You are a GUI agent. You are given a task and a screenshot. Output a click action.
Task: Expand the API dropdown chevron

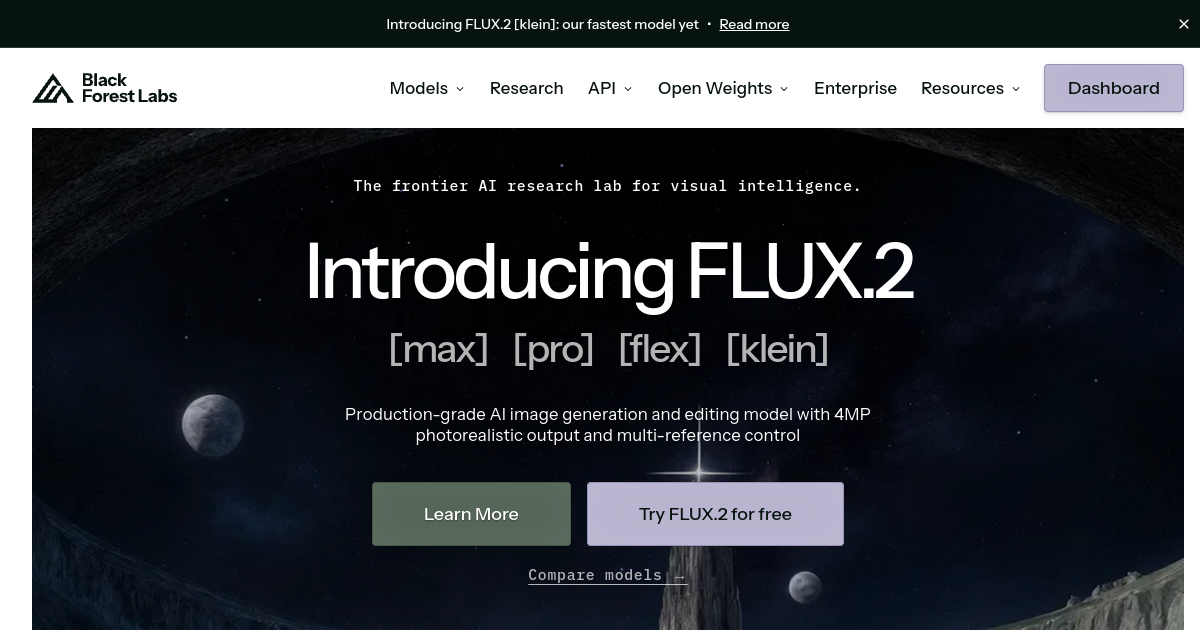(x=628, y=89)
